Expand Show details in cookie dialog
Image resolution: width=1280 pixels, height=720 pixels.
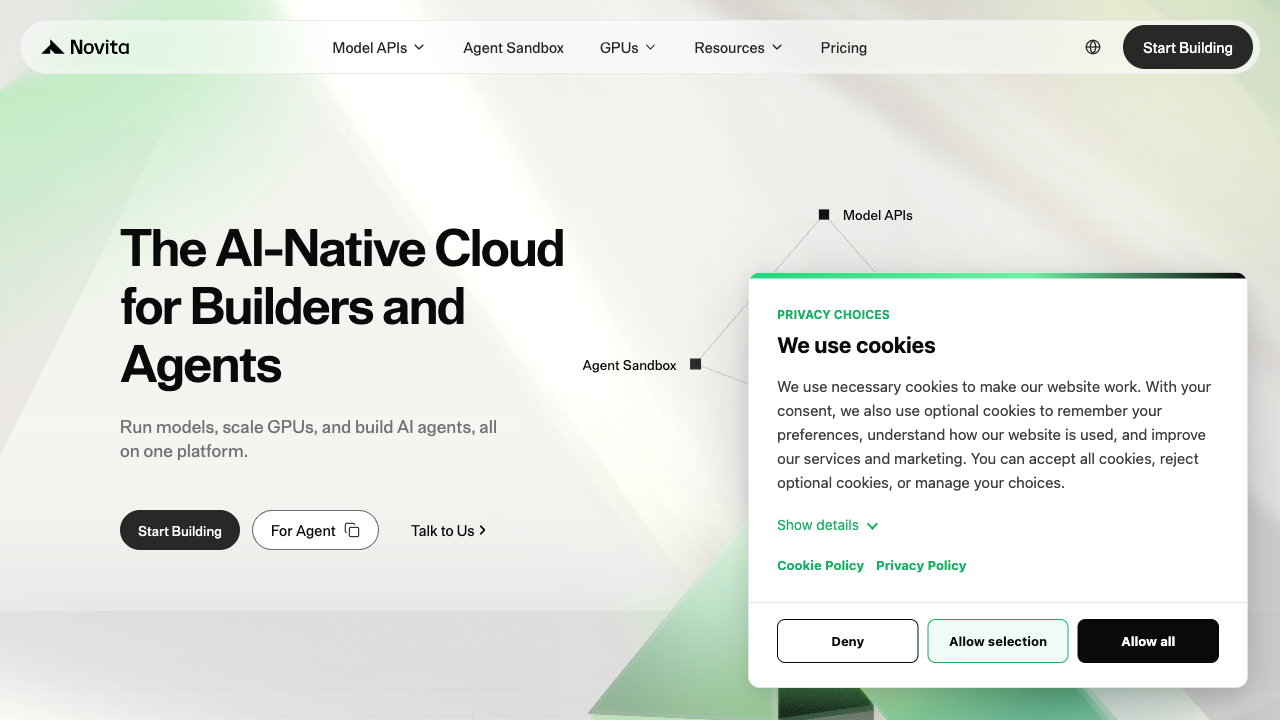(828, 525)
